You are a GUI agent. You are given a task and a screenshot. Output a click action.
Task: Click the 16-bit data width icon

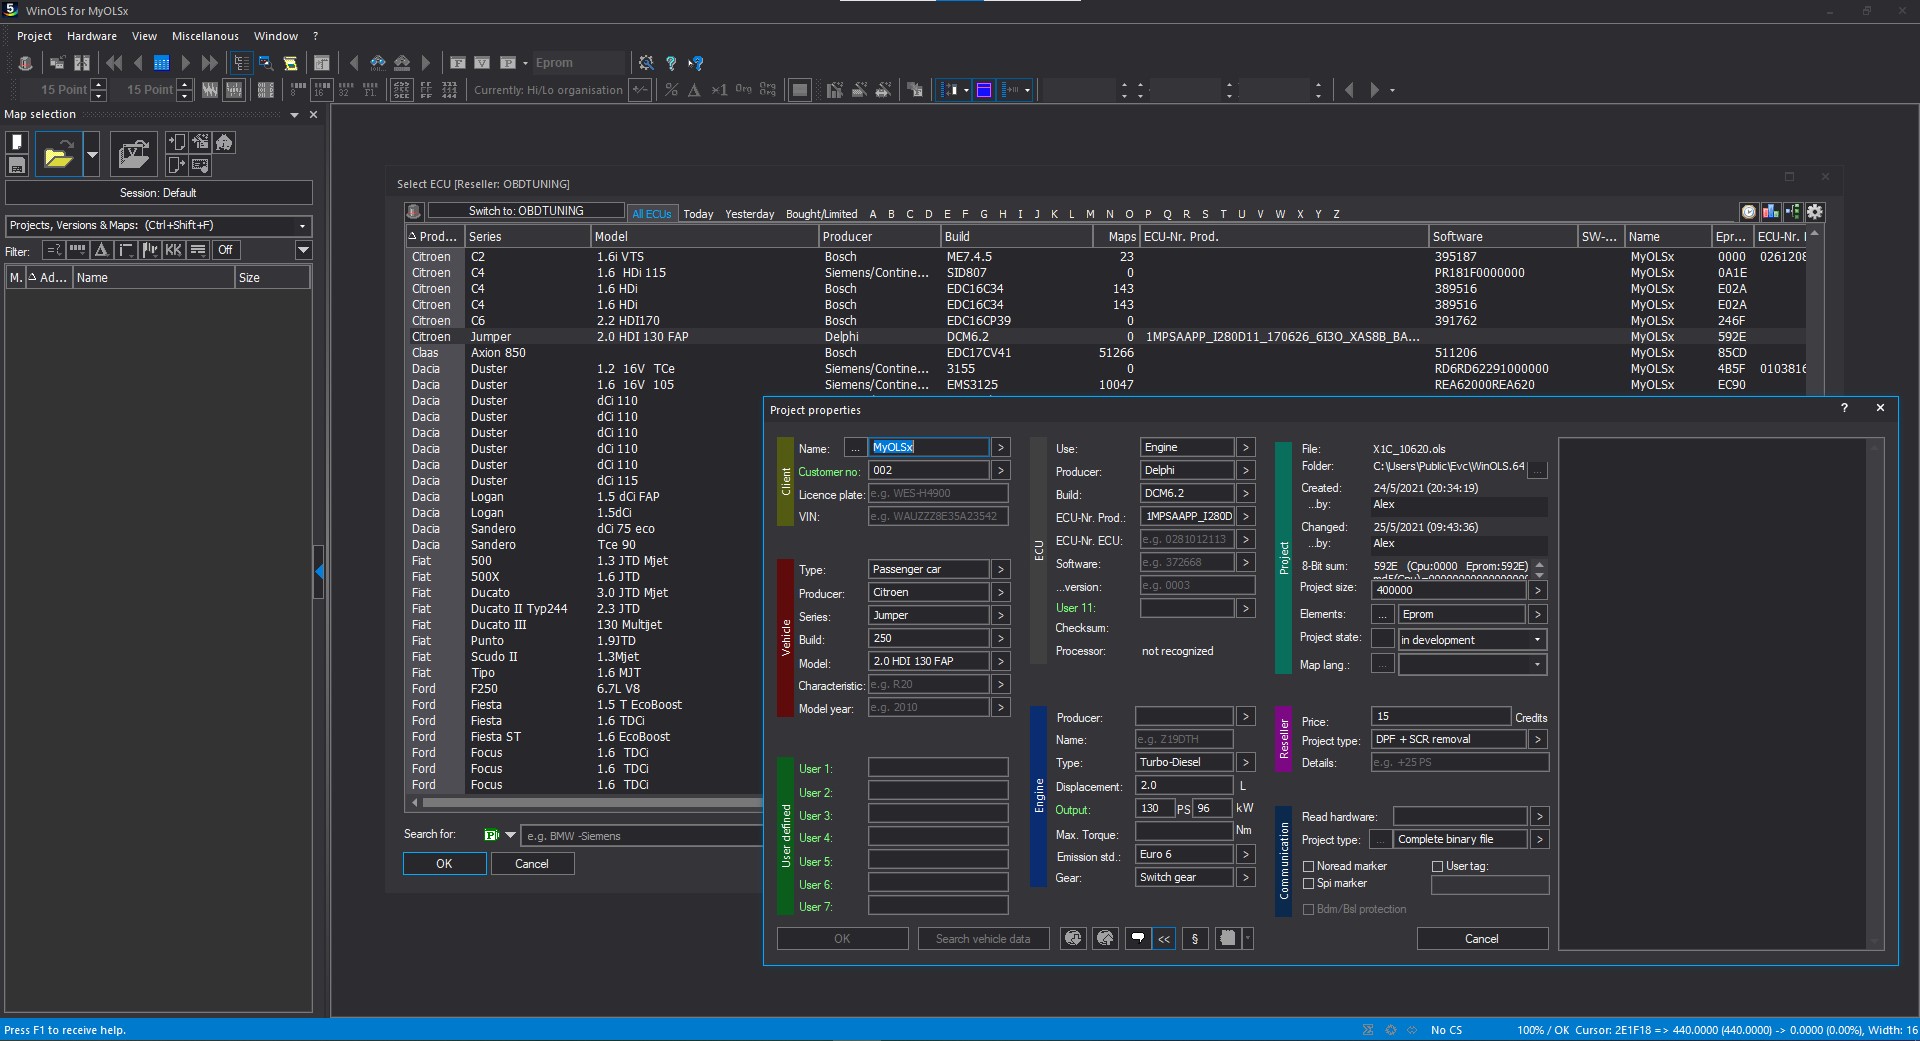[321, 90]
